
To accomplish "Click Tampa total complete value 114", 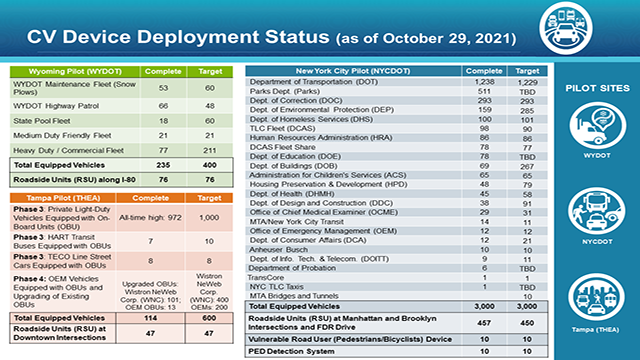I will pos(150,318).
